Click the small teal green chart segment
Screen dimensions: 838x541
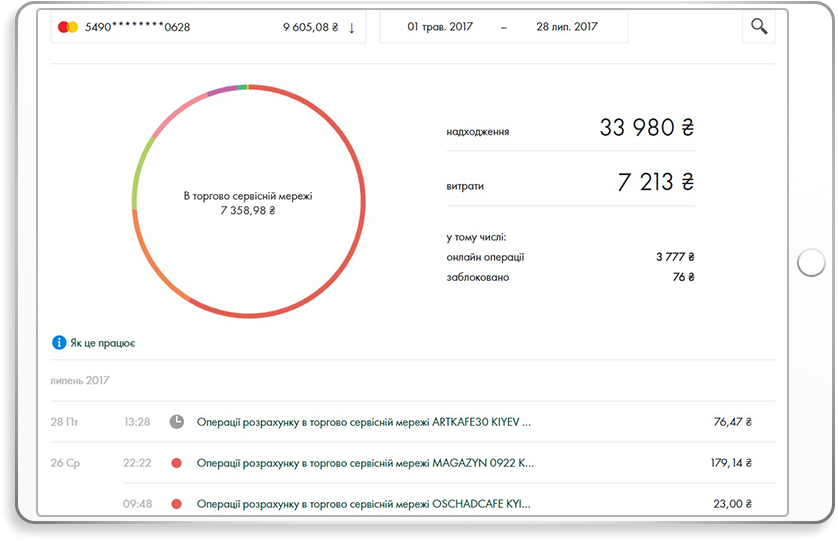pyautogui.click(x=242, y=87)
